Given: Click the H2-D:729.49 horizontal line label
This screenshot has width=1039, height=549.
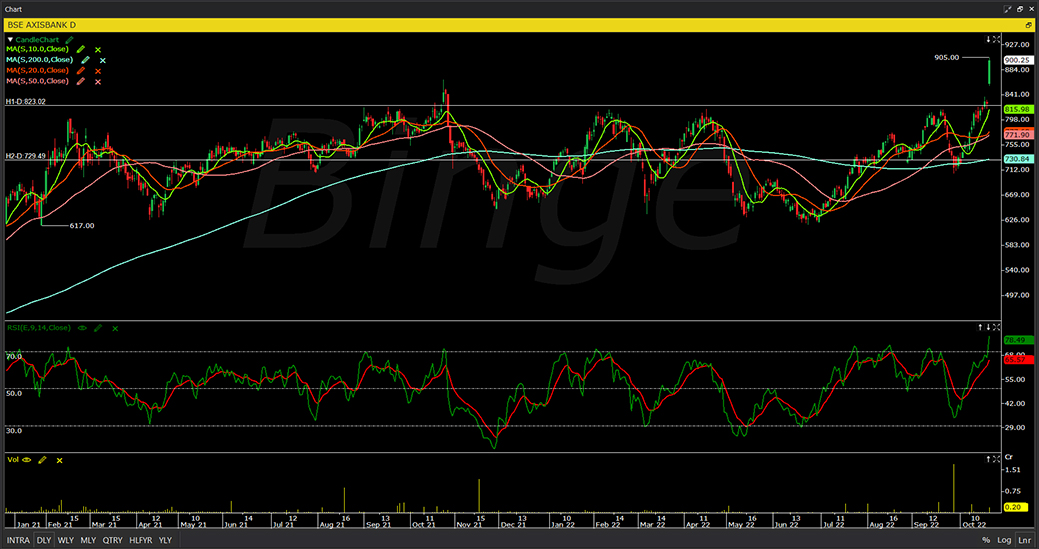Looking at the screenshot, I should click(x=26, y=156).
